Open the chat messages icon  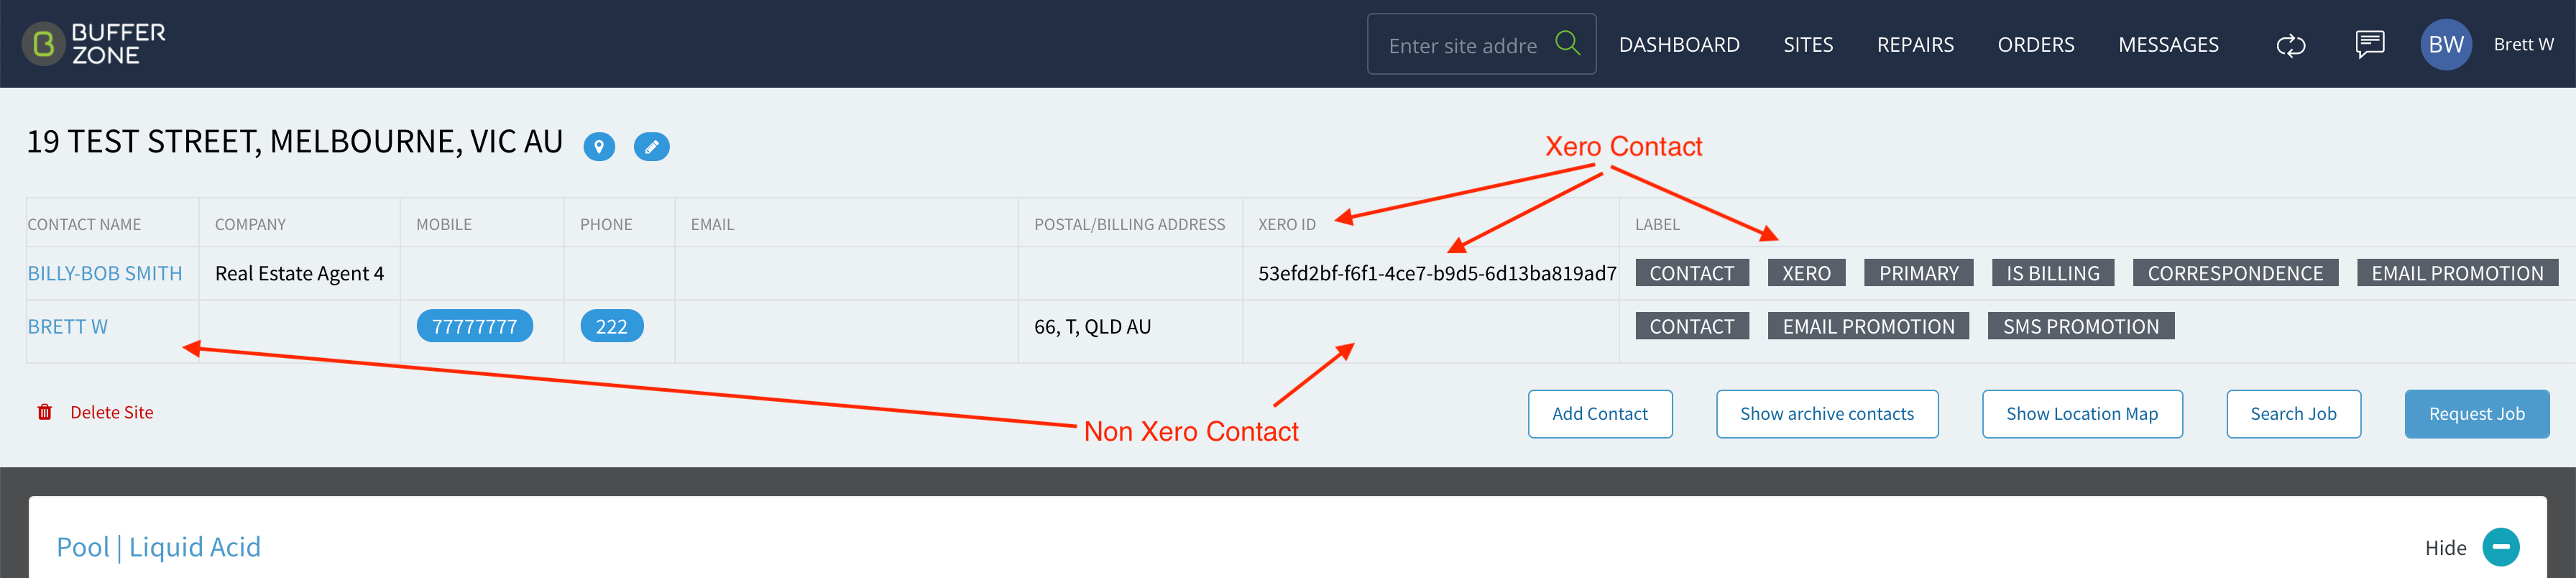tap(2369, 44)
